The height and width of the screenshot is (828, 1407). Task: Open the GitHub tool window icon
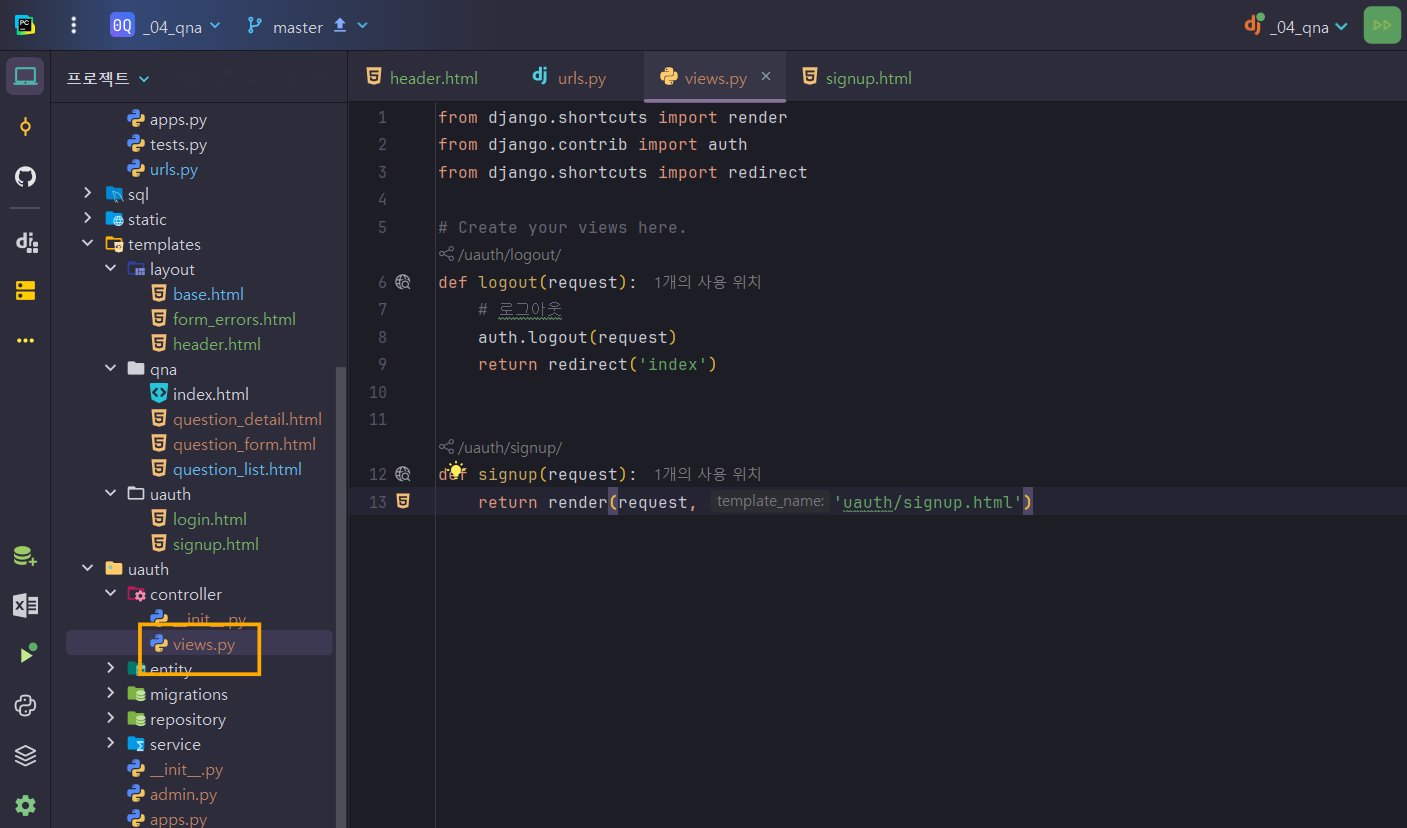pyautogui.click(x=25, y=177)
